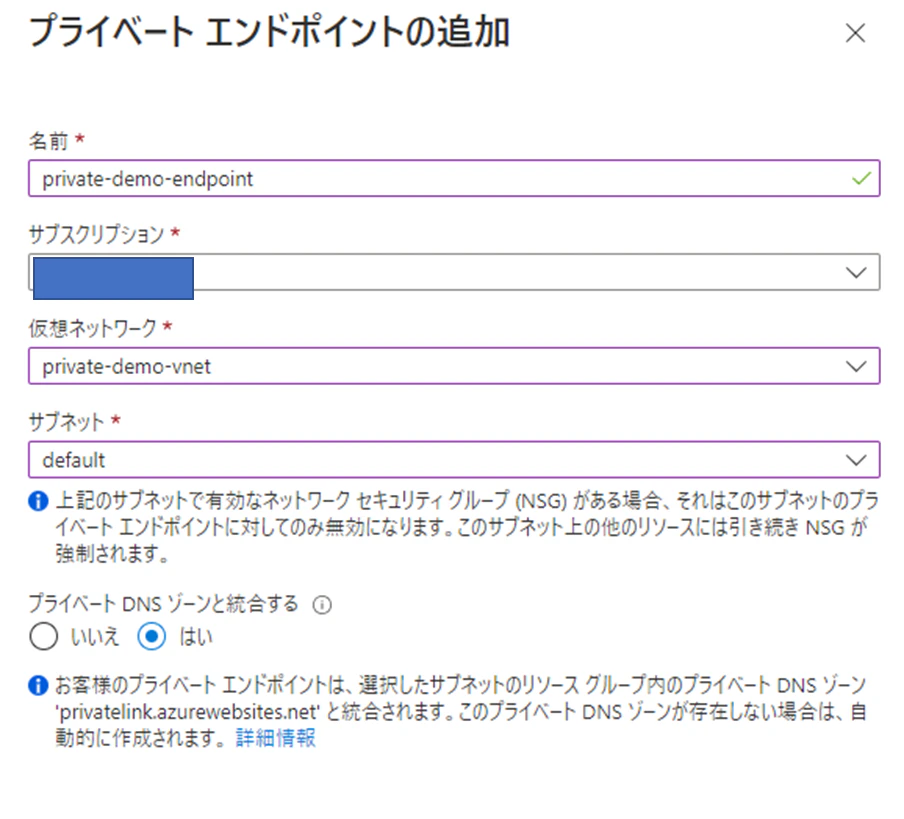This screenshot has width=904, height=819.
Task: Open the 詳細情報 link
Action: click(276, 738)
